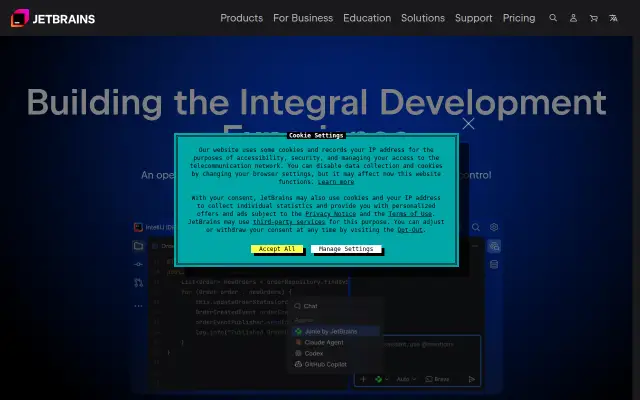640x400 pixels.
Task: Toggle the AI chat tool window icon
Action: click(x=494, y=246)
